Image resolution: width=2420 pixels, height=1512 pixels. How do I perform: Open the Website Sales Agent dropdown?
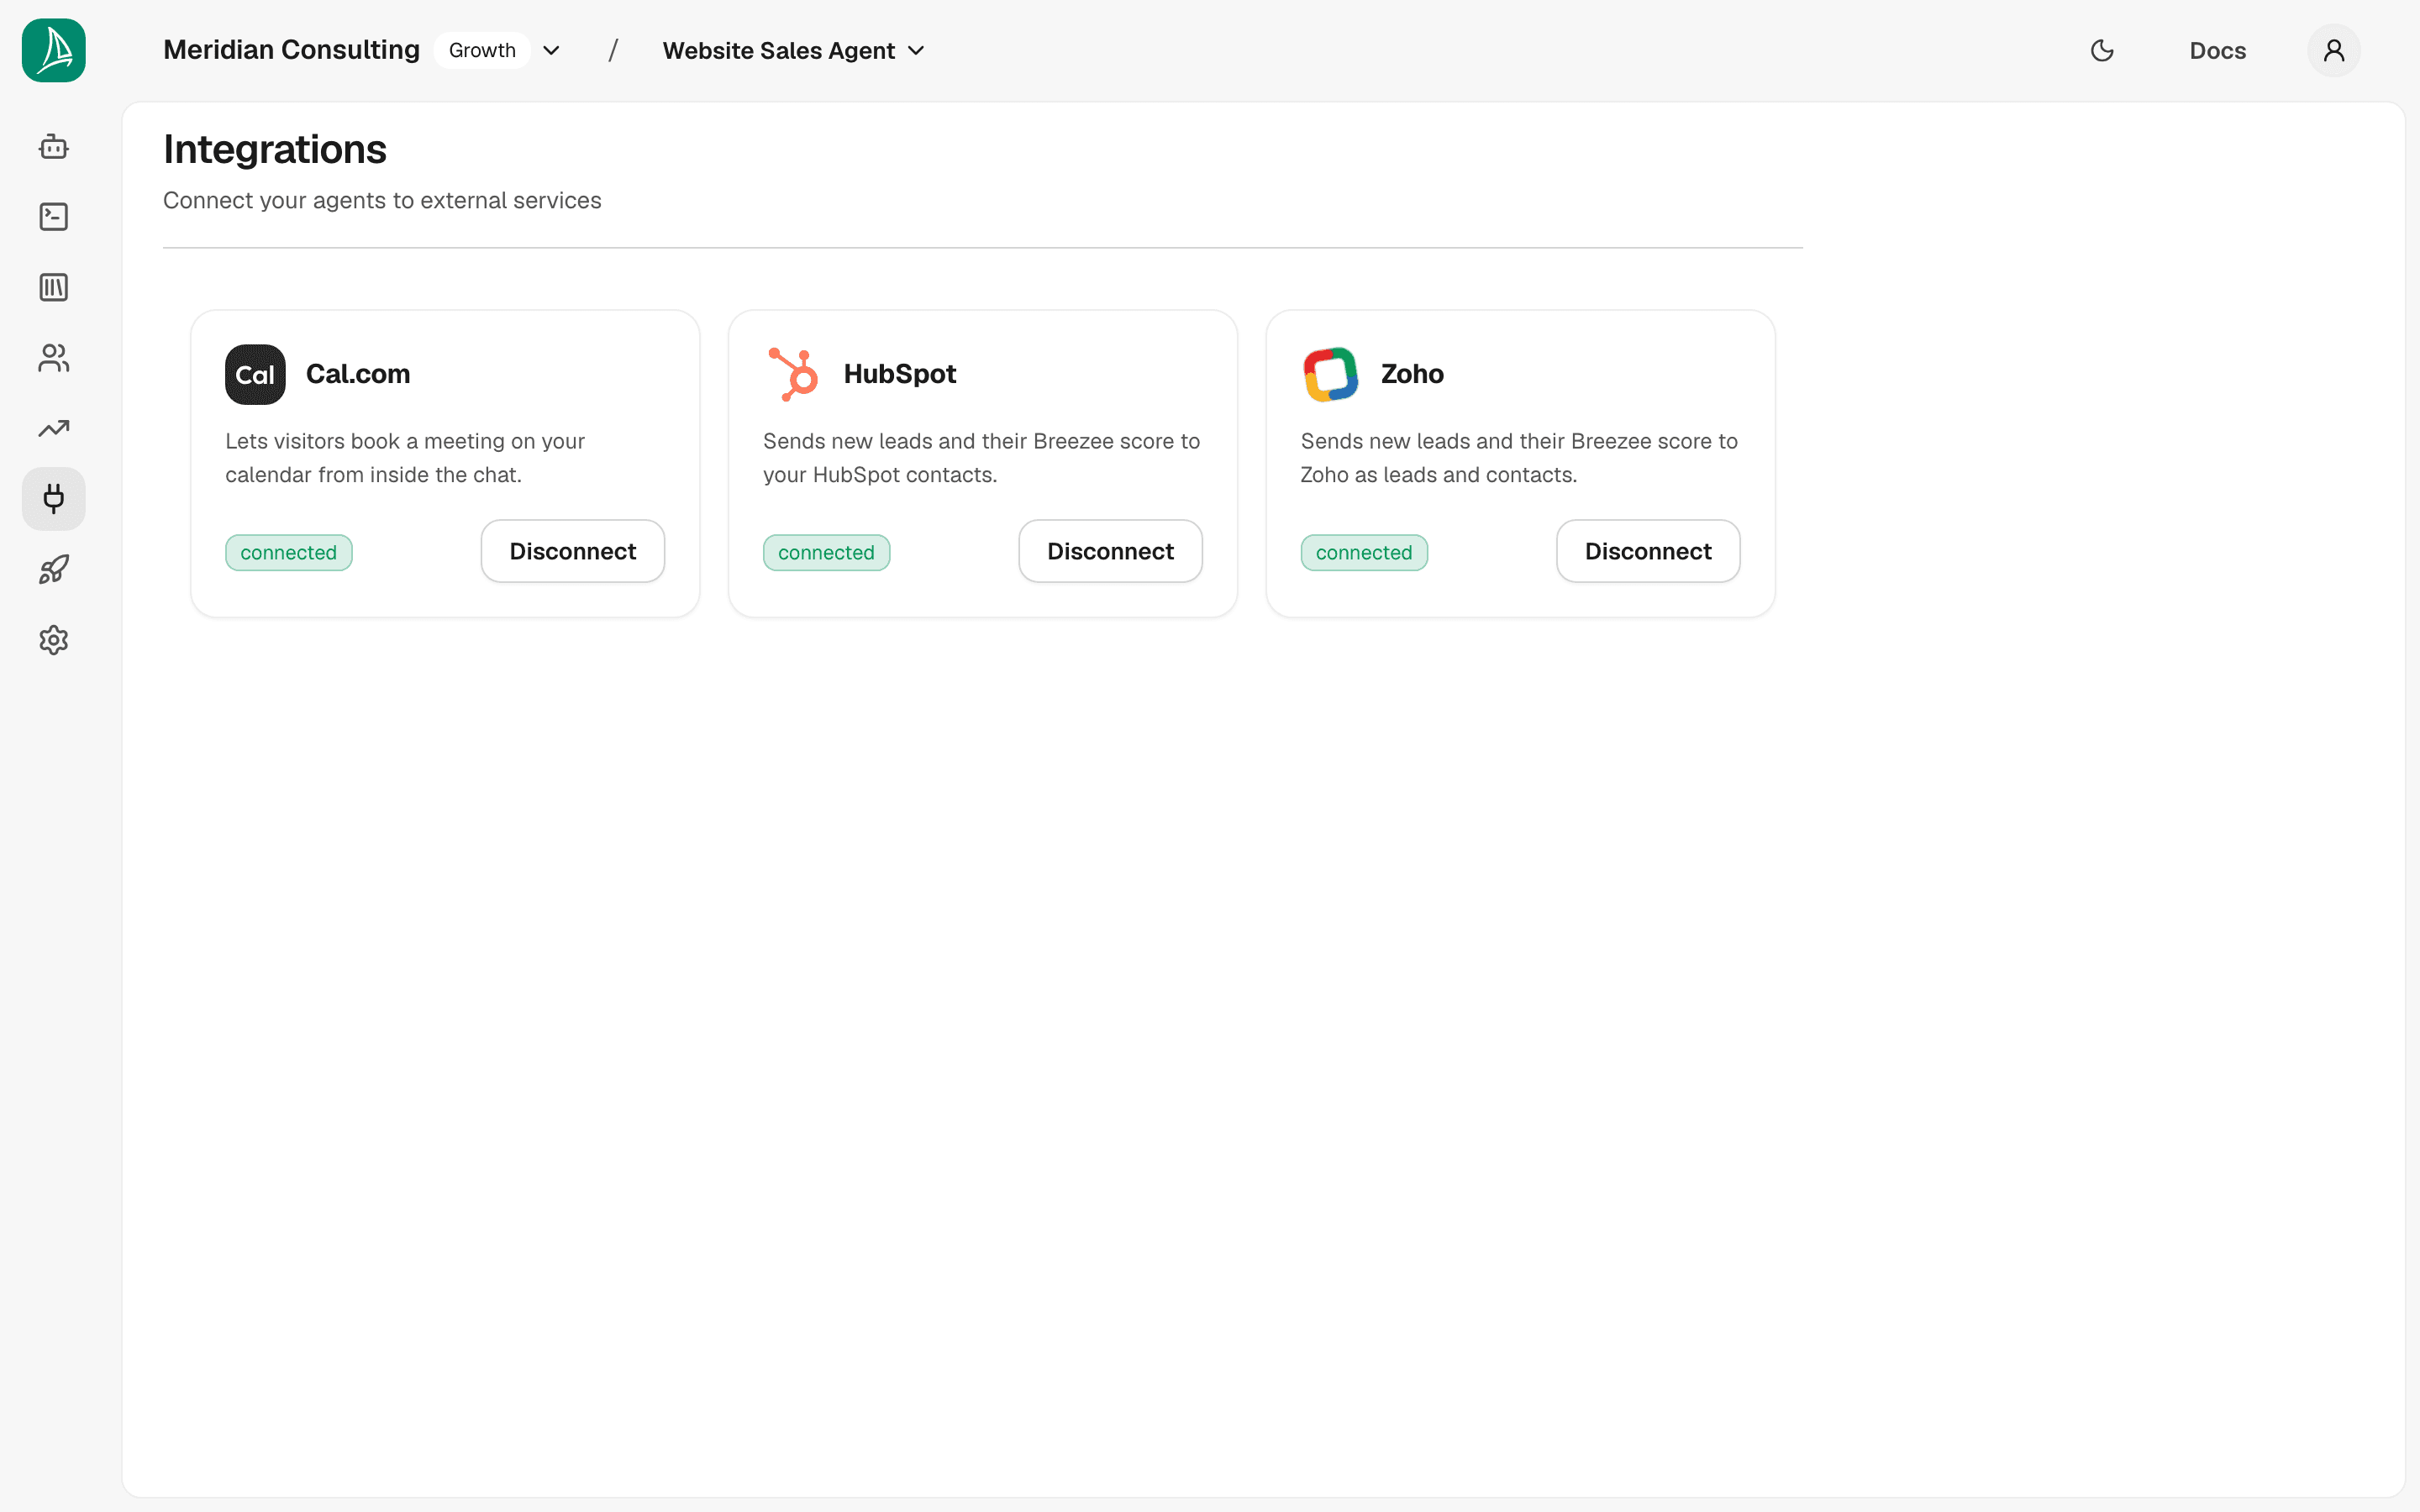click(x=793, y=50)
